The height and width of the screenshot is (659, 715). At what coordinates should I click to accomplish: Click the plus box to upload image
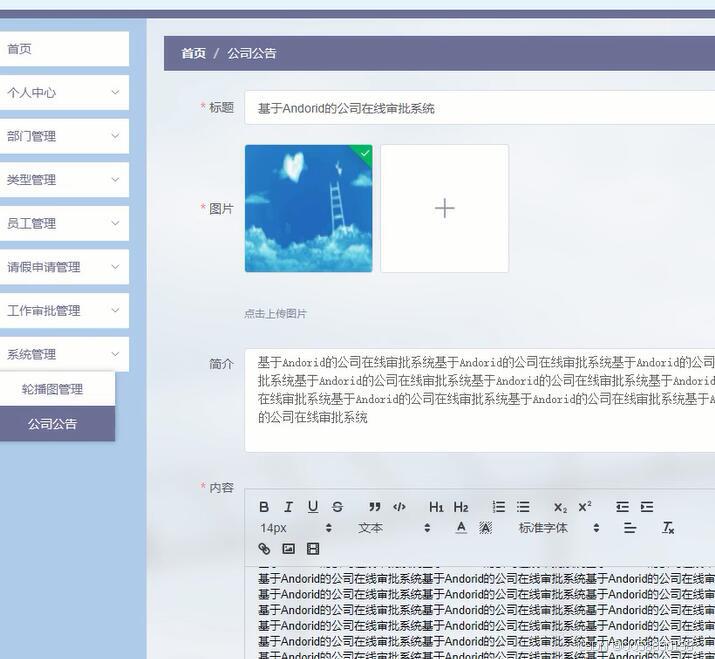pos(445,208)
